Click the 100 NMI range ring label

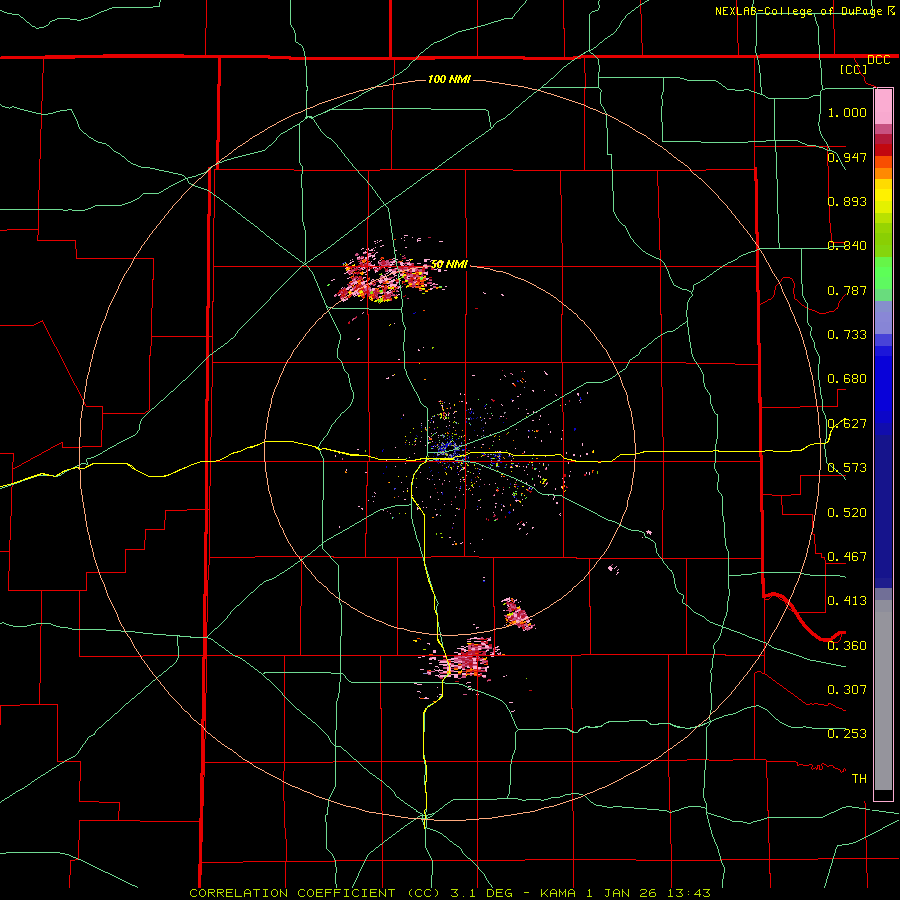point(449,79)
